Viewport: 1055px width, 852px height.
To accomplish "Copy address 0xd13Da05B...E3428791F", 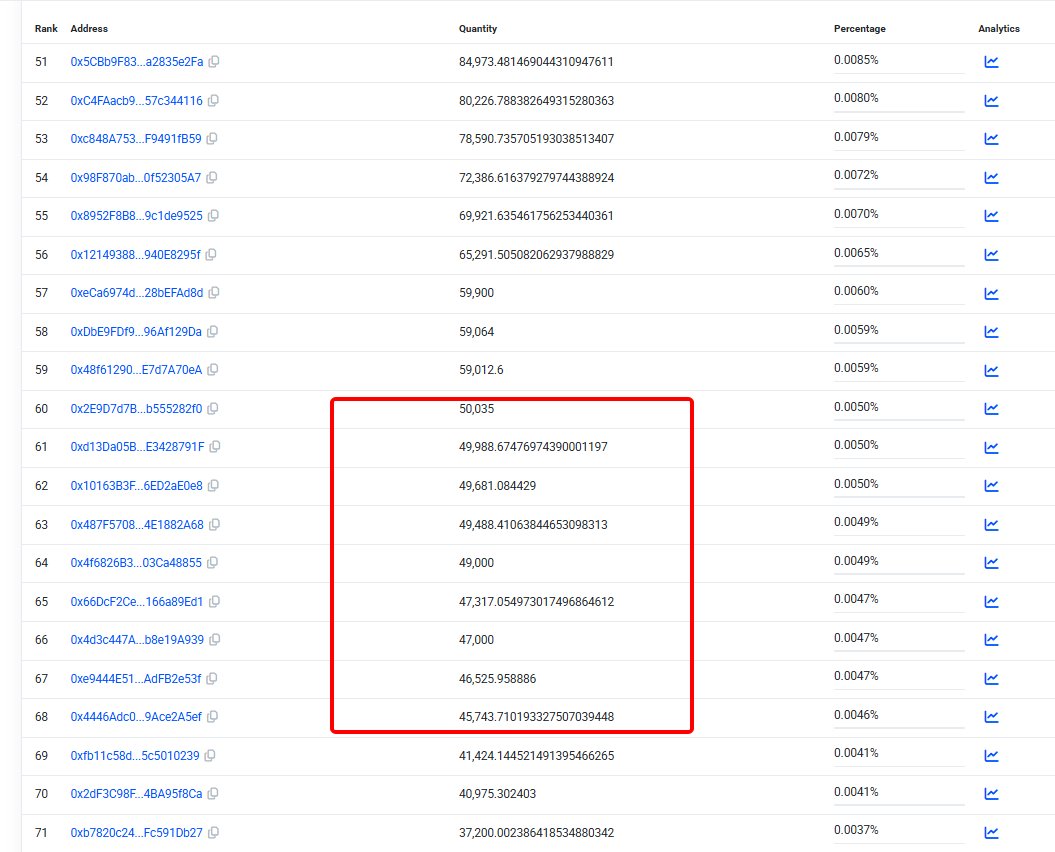I will click(x=215, y=447).
